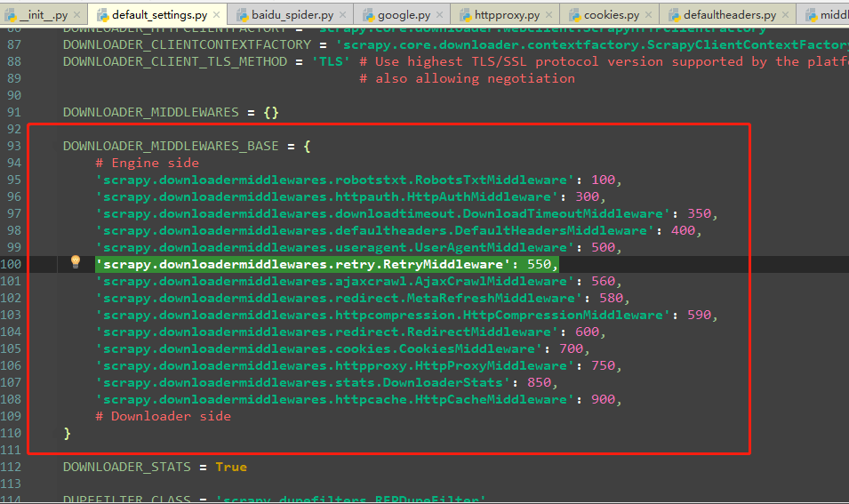
Task: Open the baidu_spider.py tab
Action: tap(292, 15)
